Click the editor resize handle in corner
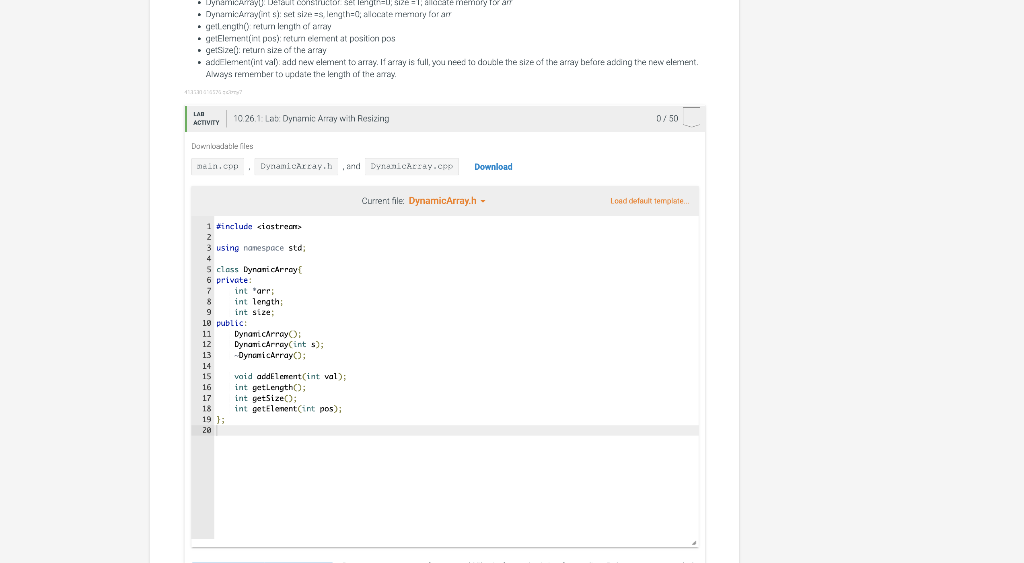The width and height of the screenshot is (1024, 563). tap(694, 543)
